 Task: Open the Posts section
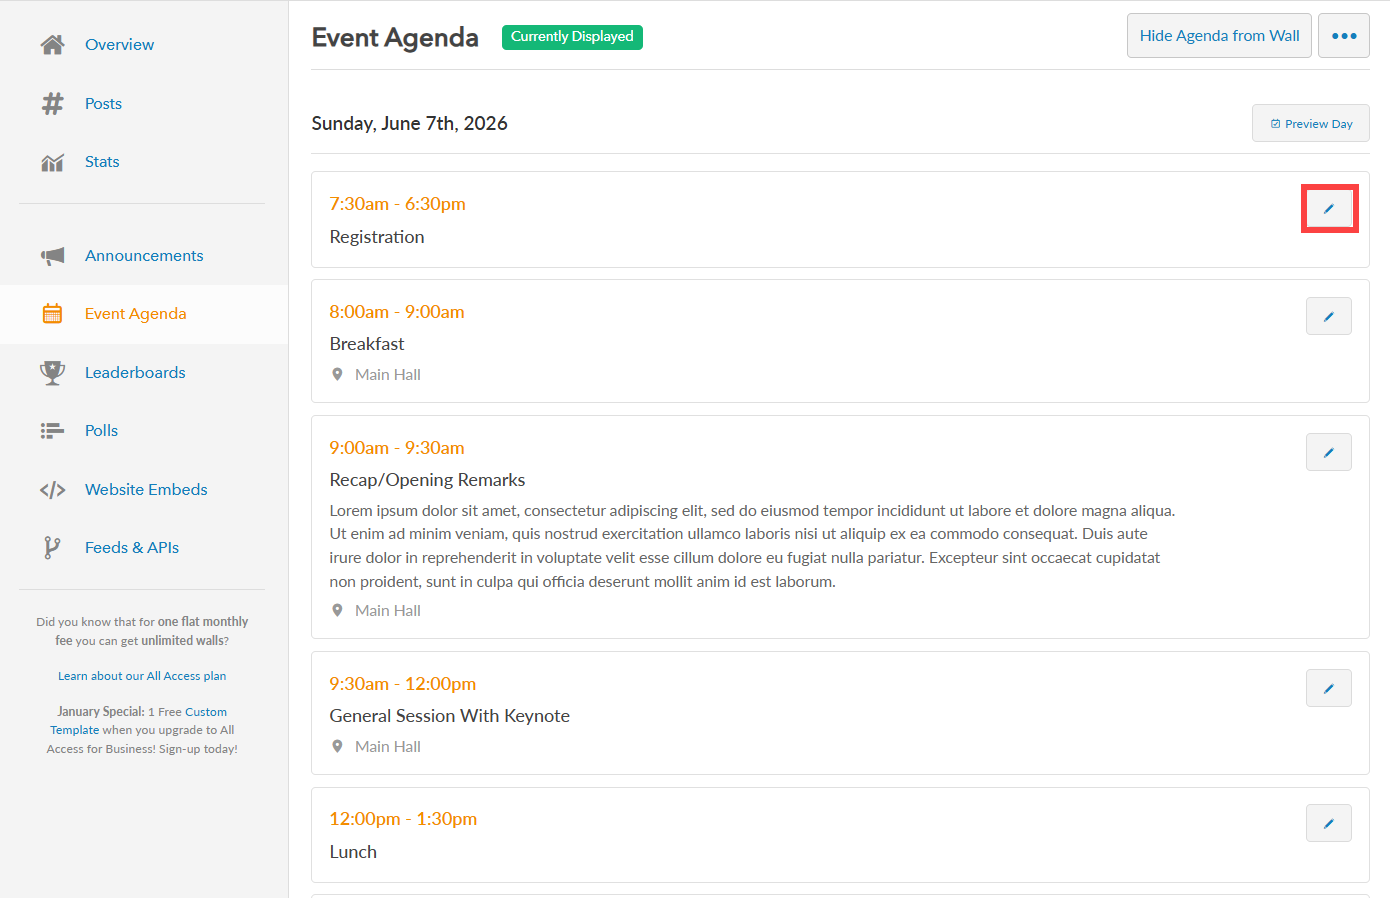pyautogui.click(x=103, y=103)
